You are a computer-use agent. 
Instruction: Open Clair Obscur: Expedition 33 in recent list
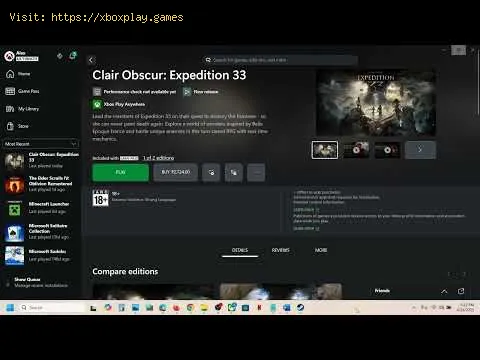41,160
